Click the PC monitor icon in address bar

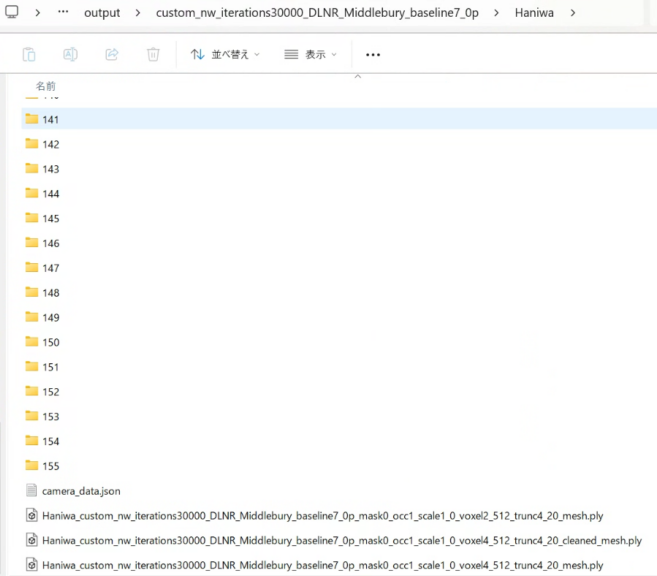point(11,13)
